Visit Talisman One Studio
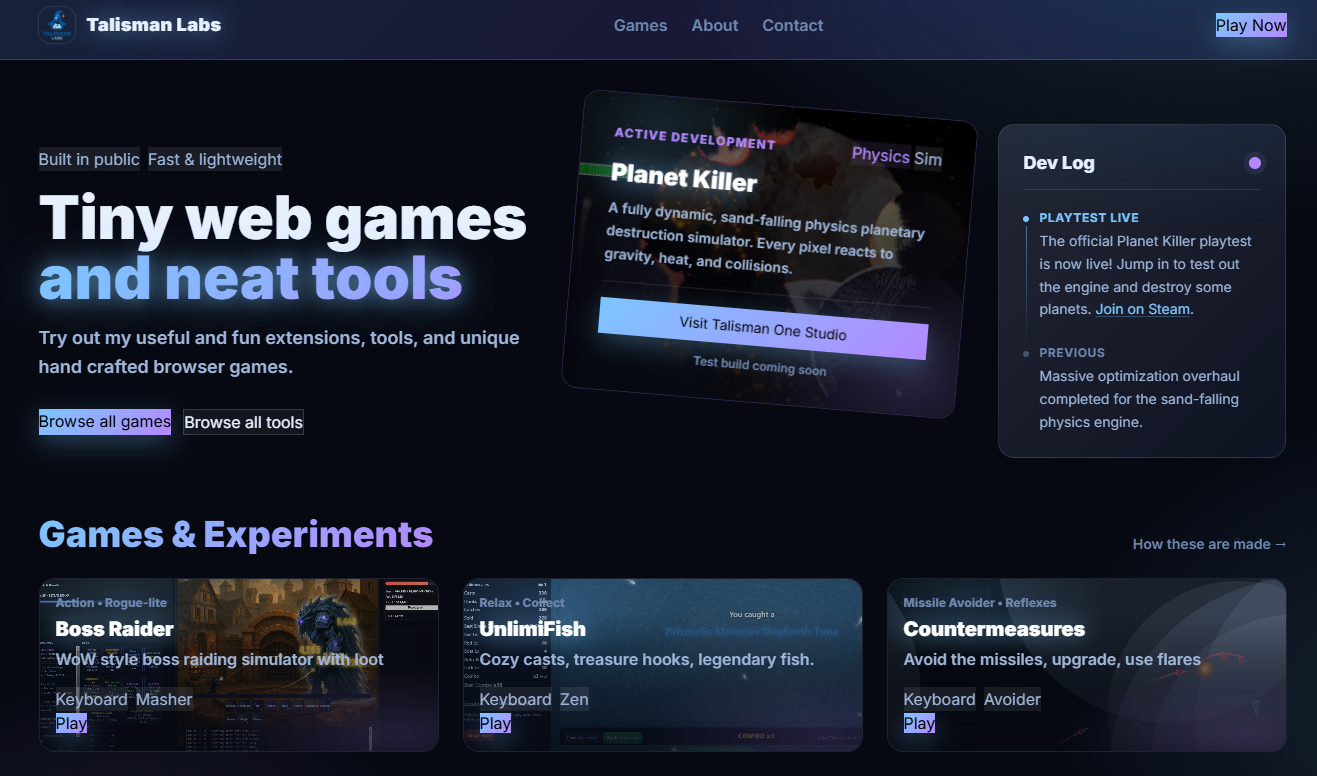The width and height of the screenshot is (1317, 776). 763,332
